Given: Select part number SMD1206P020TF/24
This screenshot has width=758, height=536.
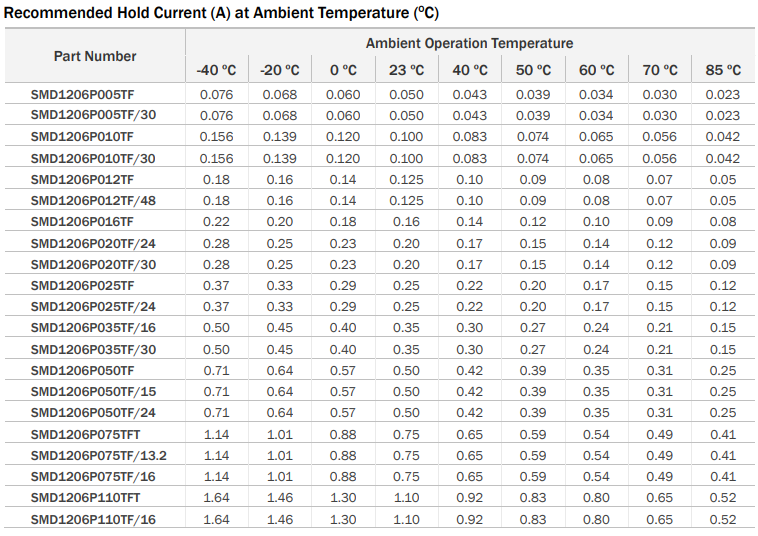Looking at the screenshot, I should (x=93, y=243).
